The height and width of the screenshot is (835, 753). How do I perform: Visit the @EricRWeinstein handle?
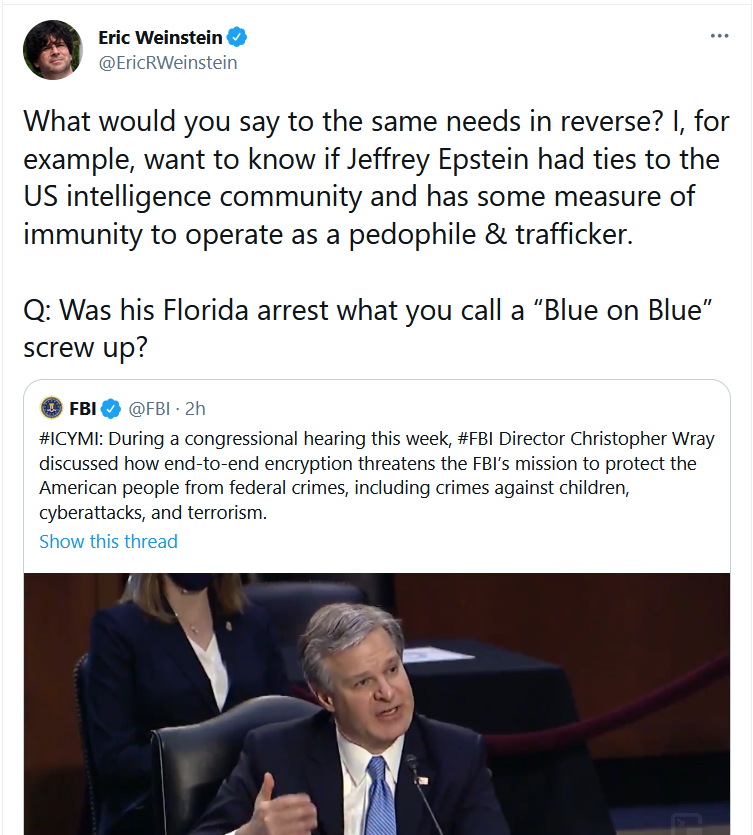(168, 63)
